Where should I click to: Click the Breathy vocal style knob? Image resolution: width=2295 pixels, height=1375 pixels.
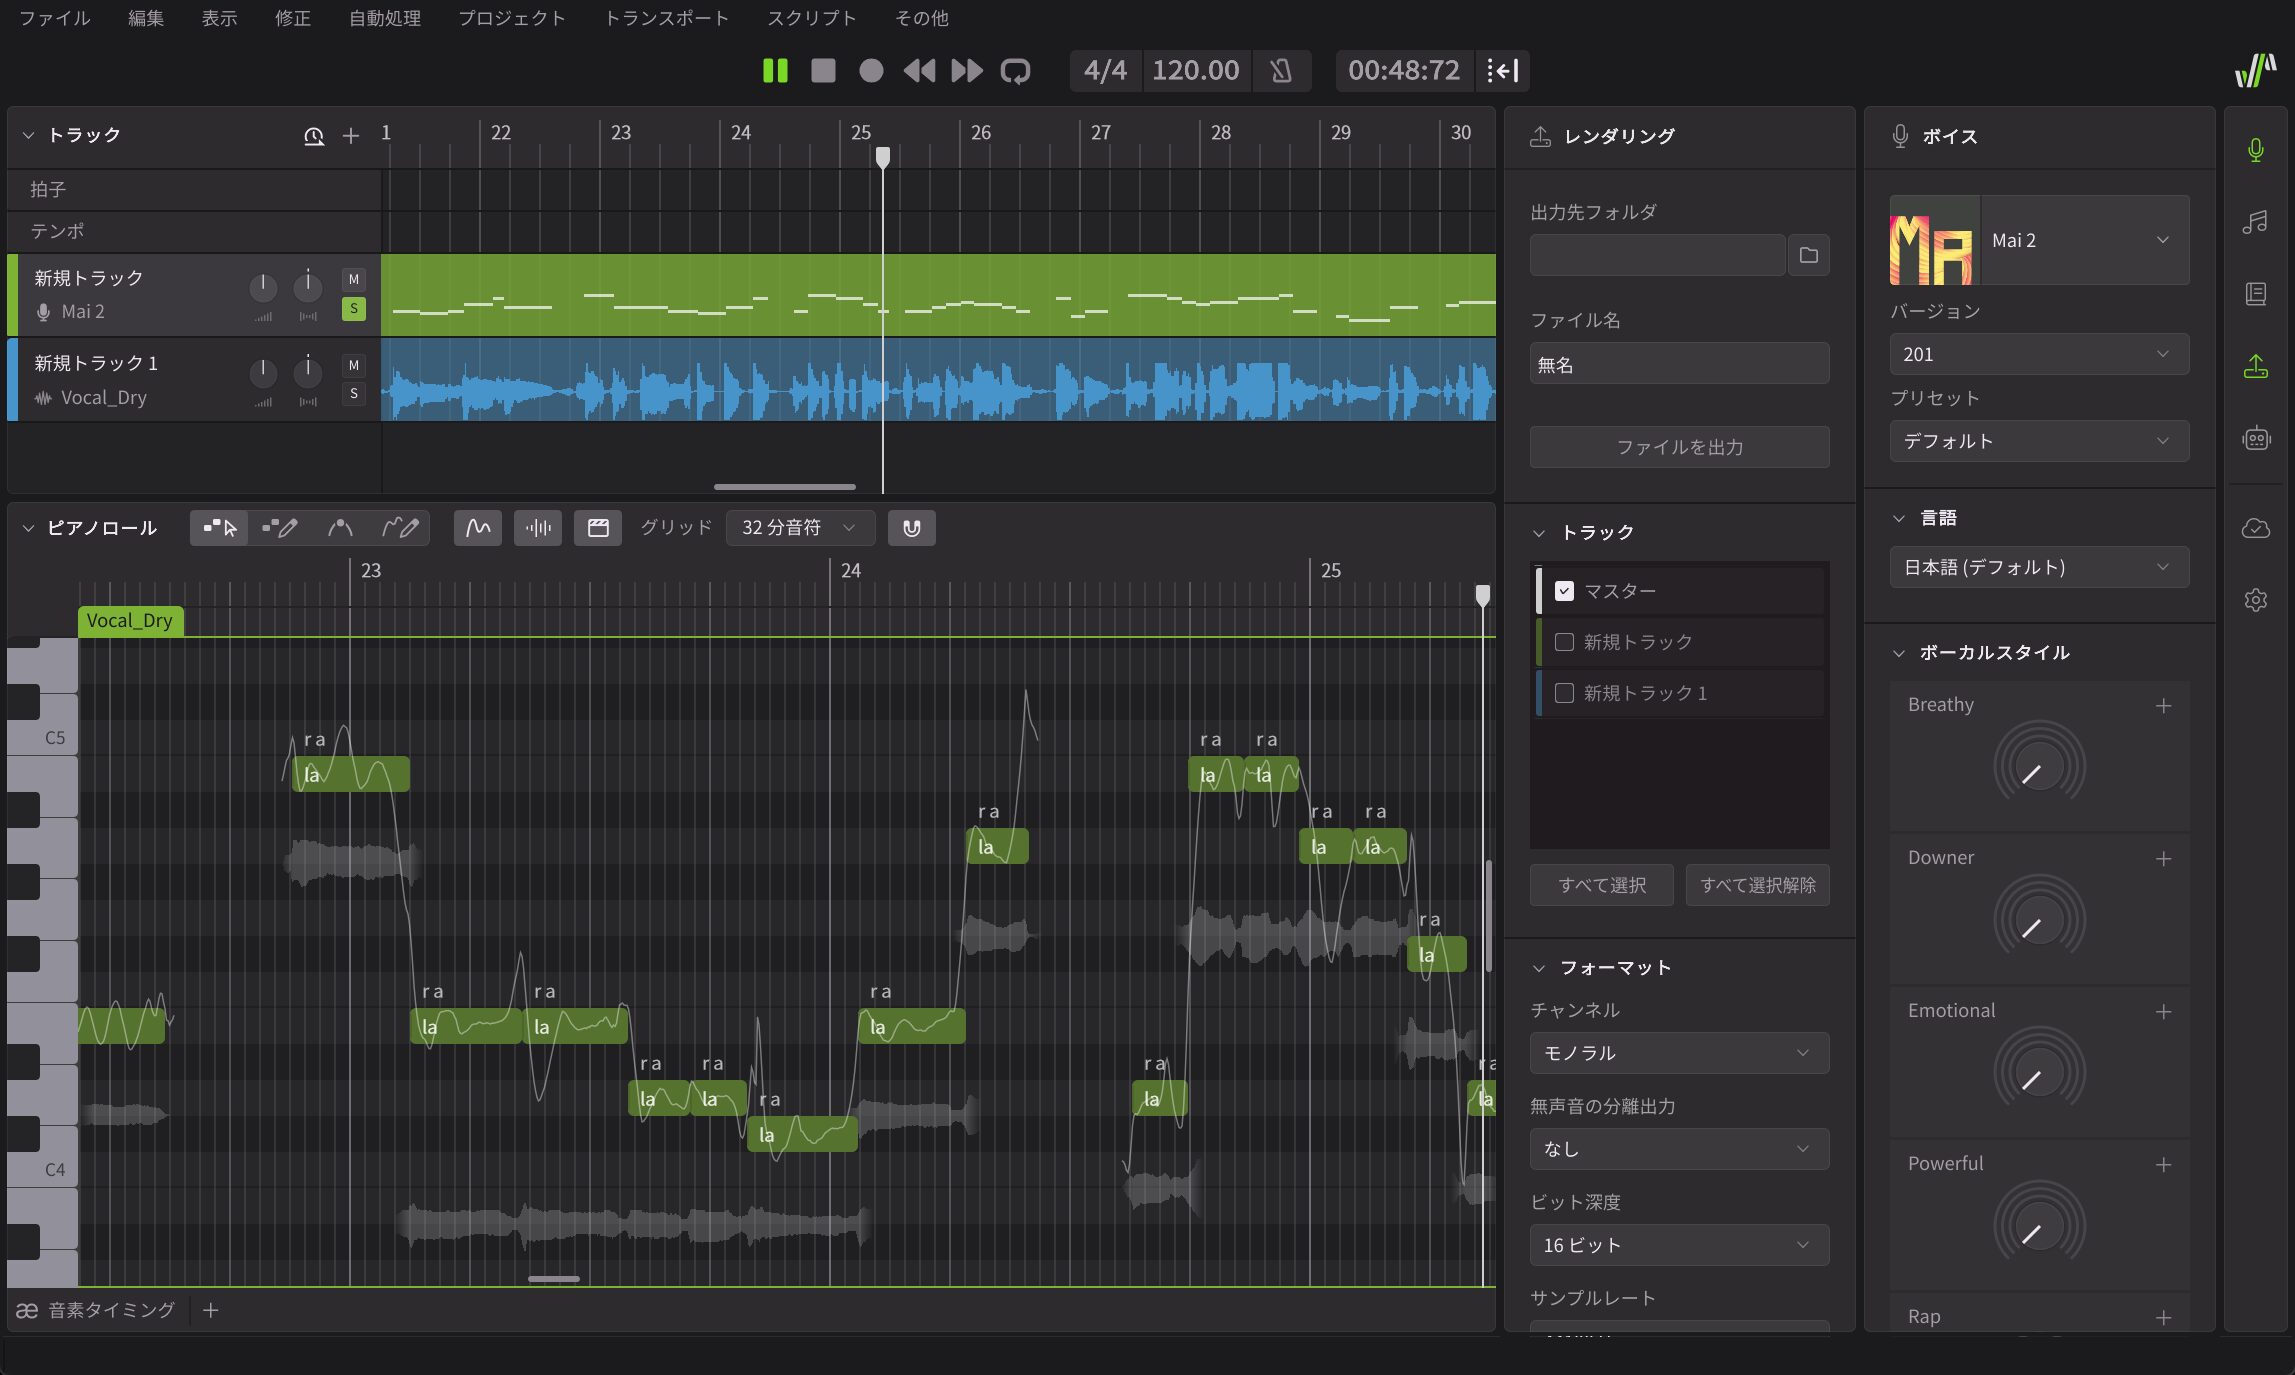click(2038, 766)
